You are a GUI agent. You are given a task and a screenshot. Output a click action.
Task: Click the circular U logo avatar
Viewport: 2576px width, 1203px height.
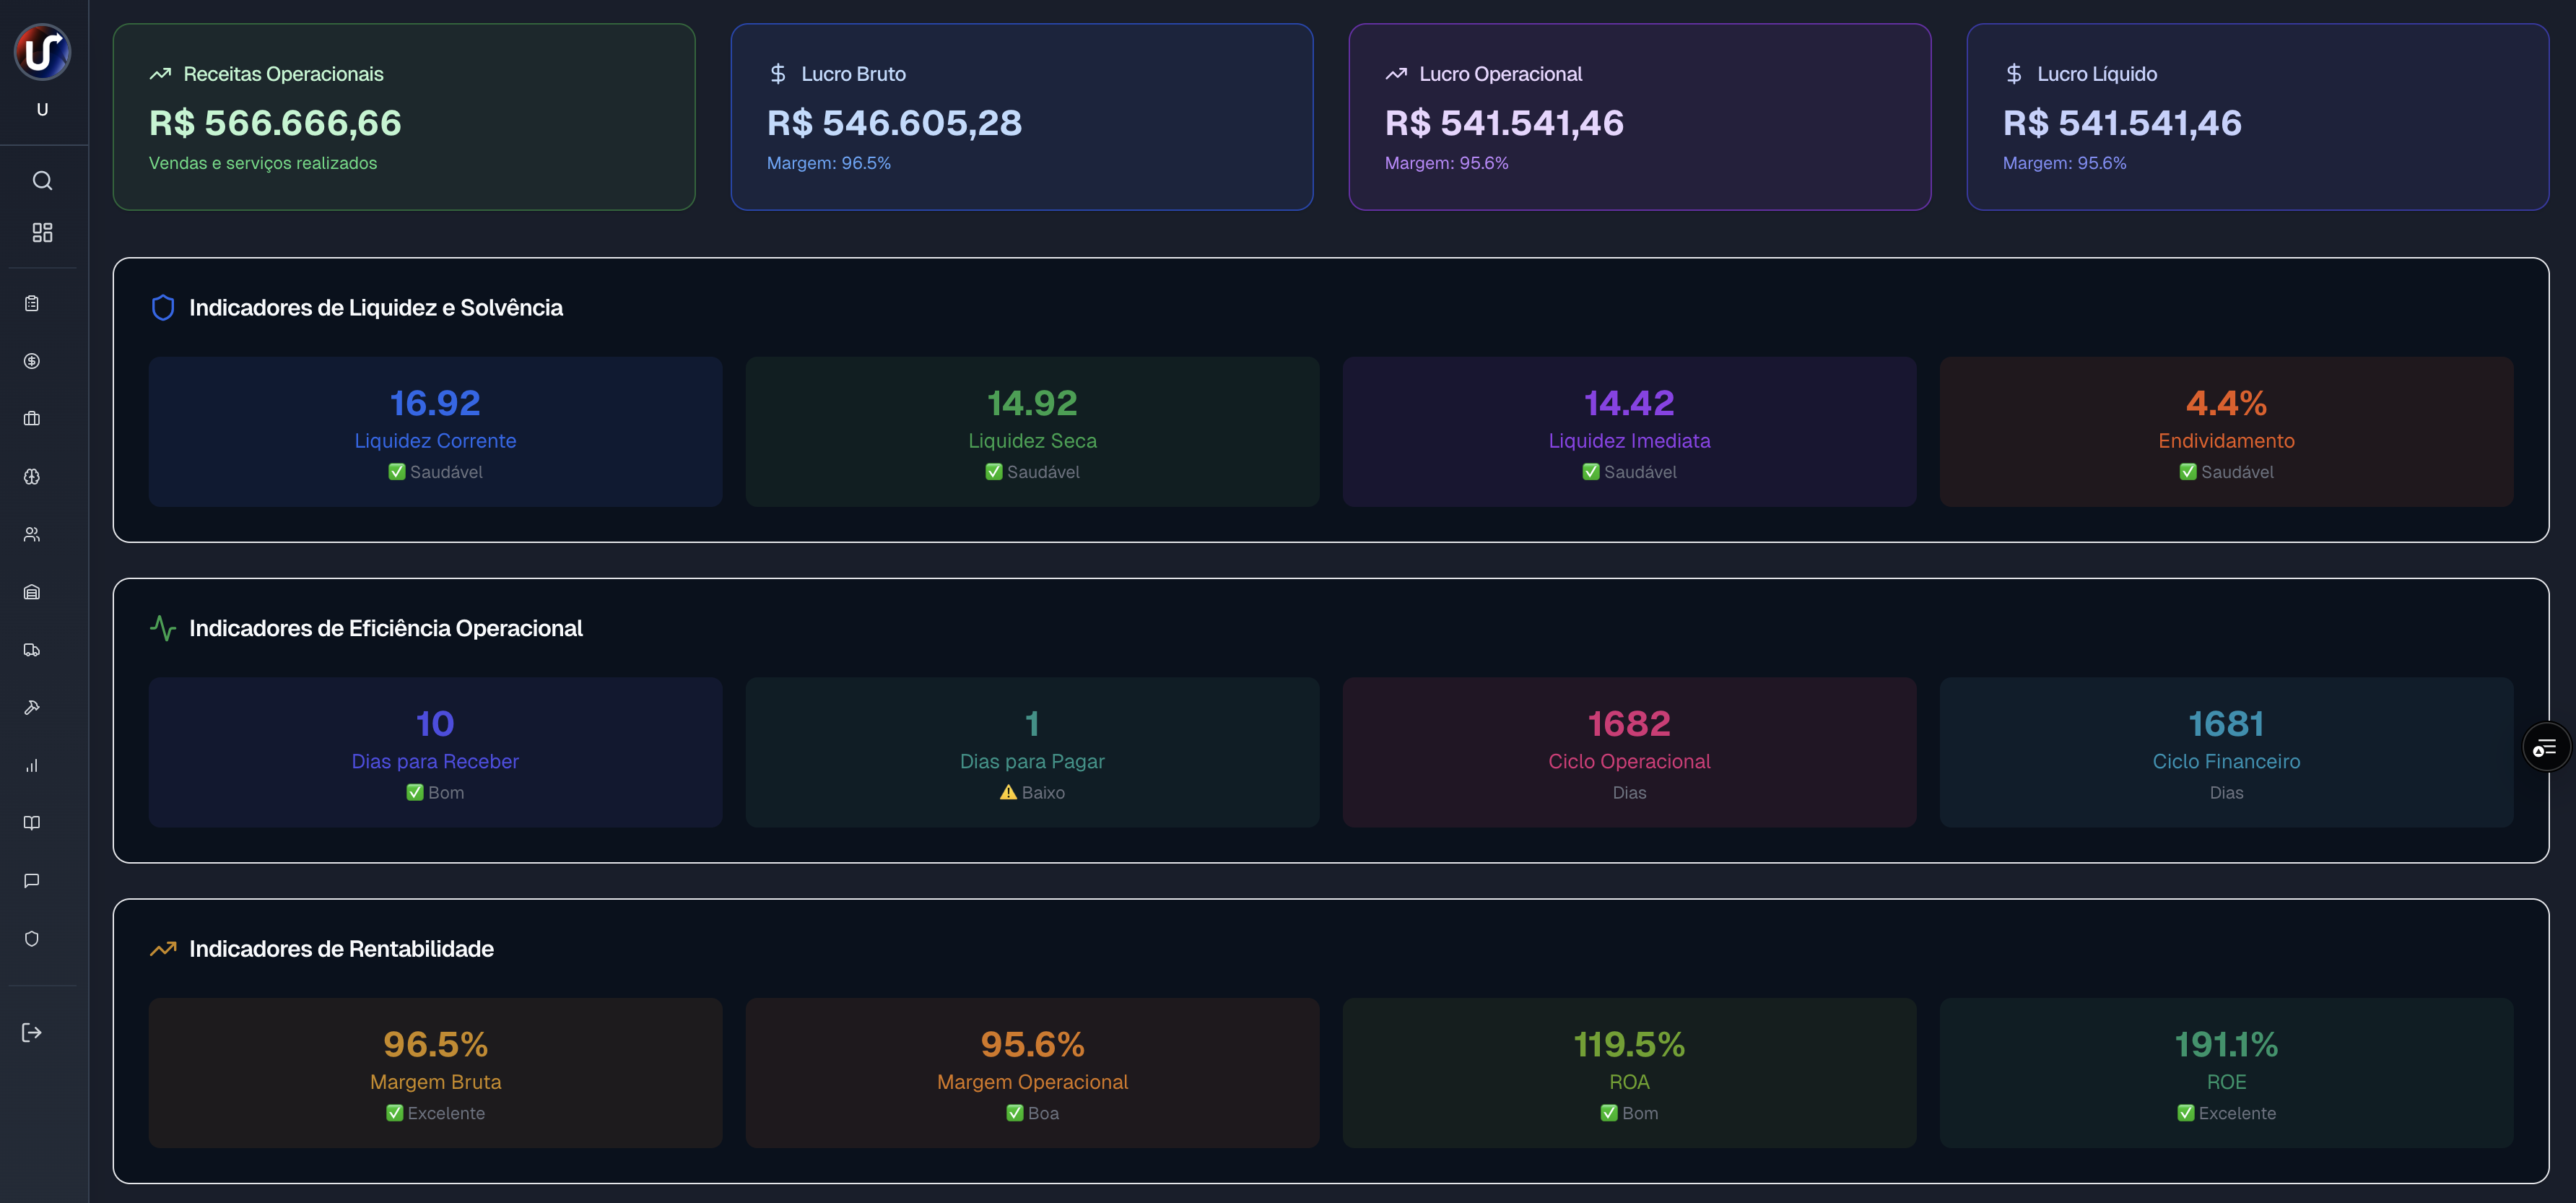pyautogui.click(x=42, y=52)
